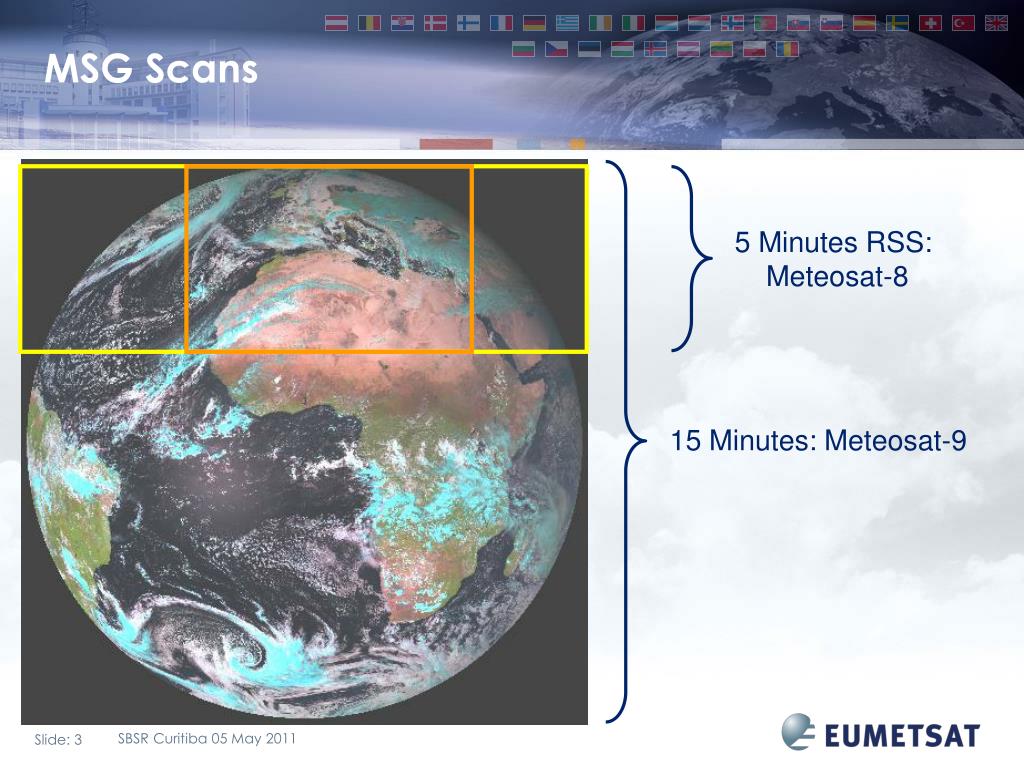Click the Belgium flag icon
The image size is (1024, 768).
[369, 24]
